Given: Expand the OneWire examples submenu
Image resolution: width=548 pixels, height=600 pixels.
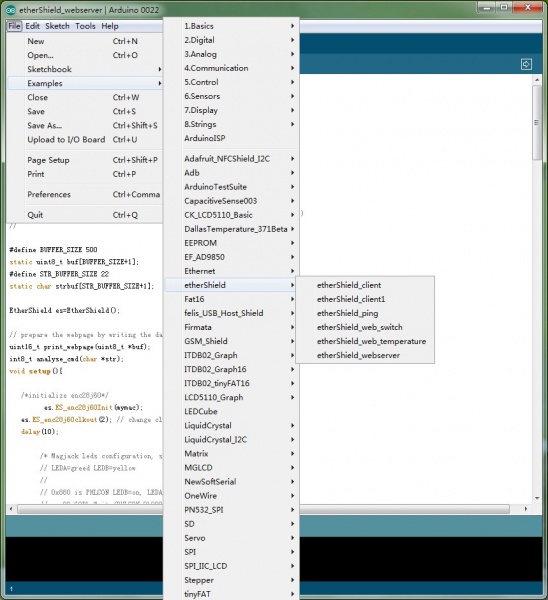Looking at the screenshot, I should coord(232,496).
